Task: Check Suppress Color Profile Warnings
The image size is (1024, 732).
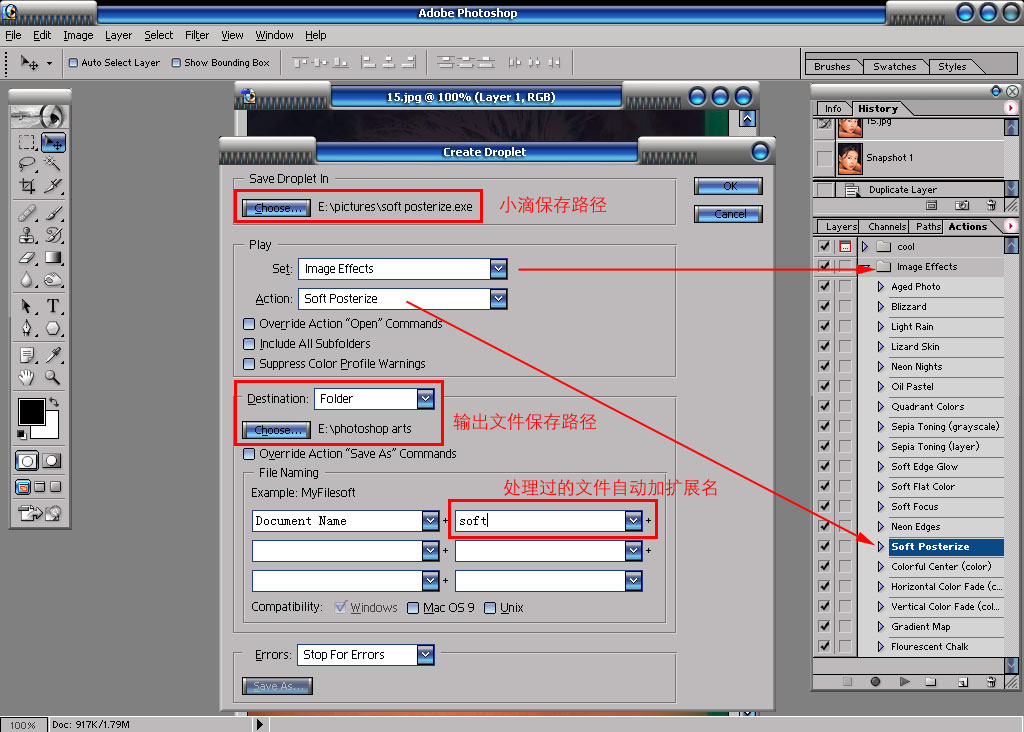Action: (x=249, y=364)
